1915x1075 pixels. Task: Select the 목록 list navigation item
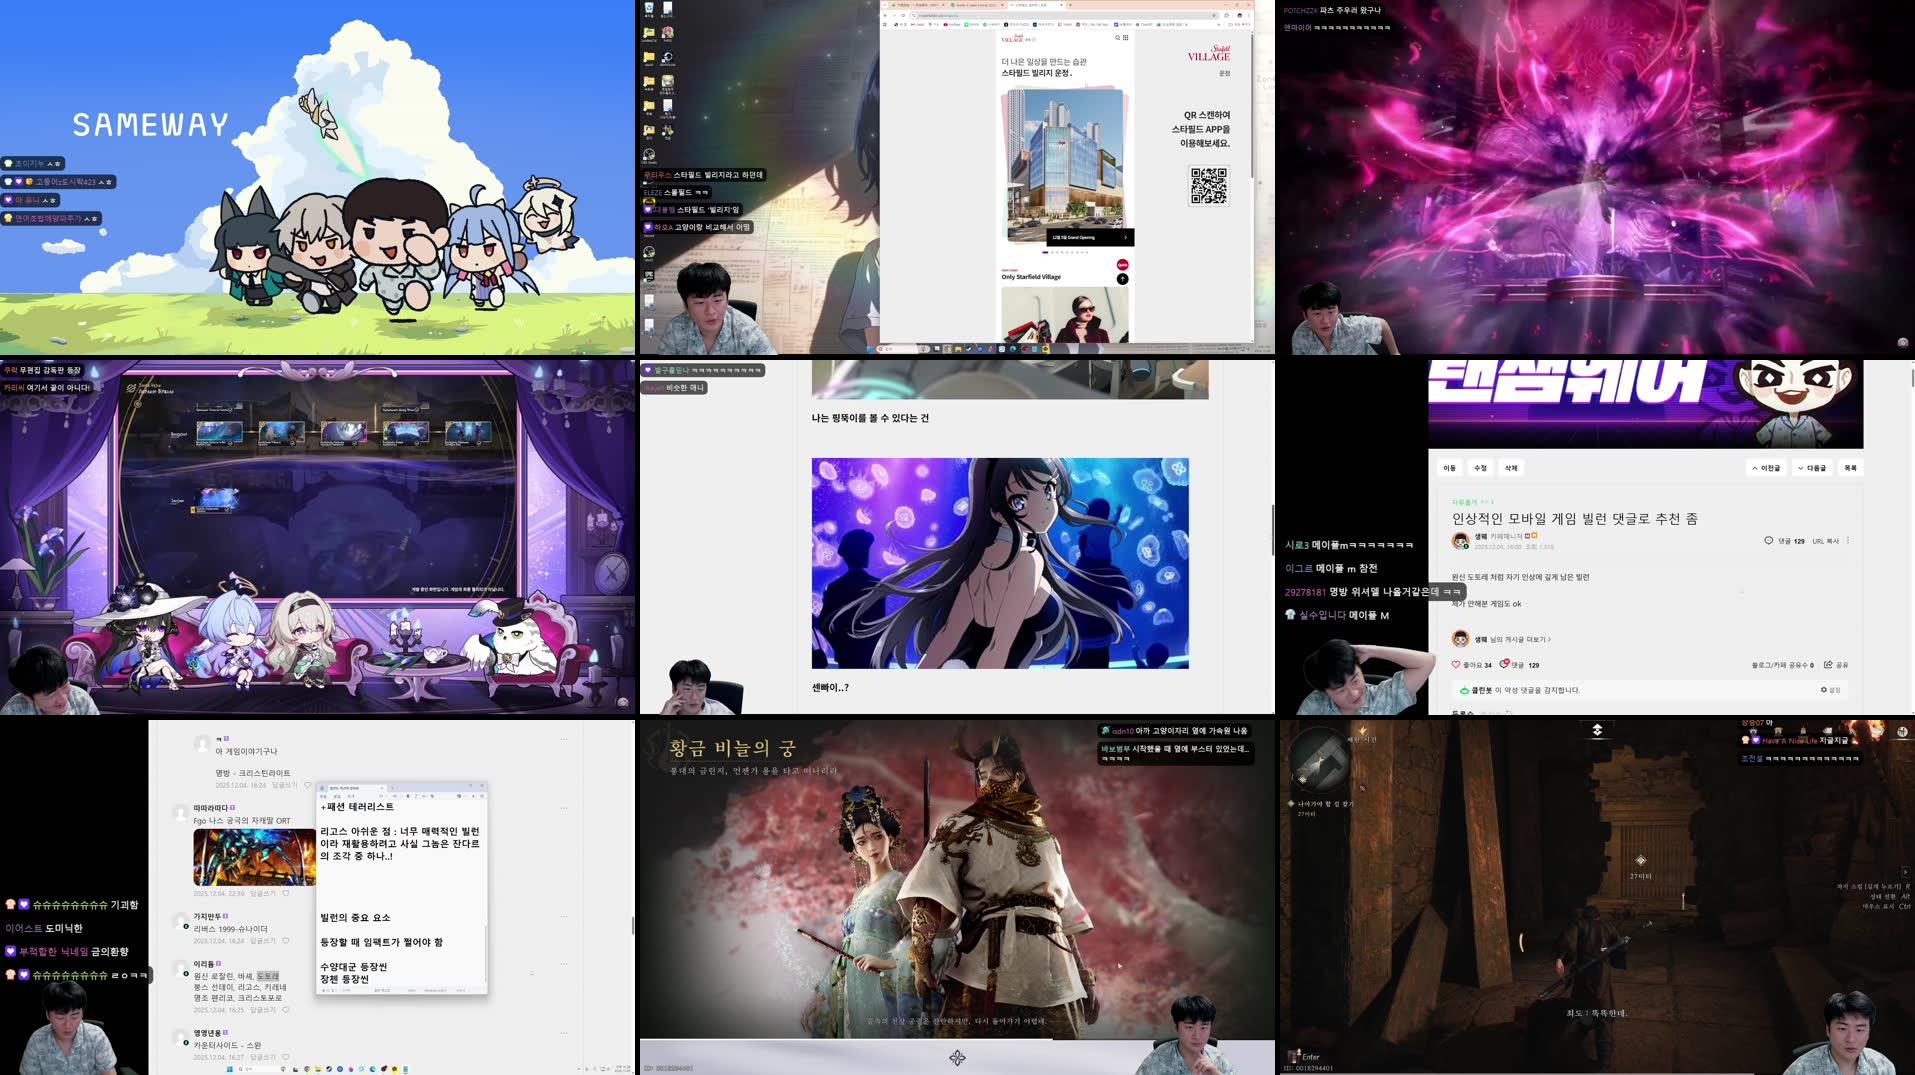[x=1850, y=468]
